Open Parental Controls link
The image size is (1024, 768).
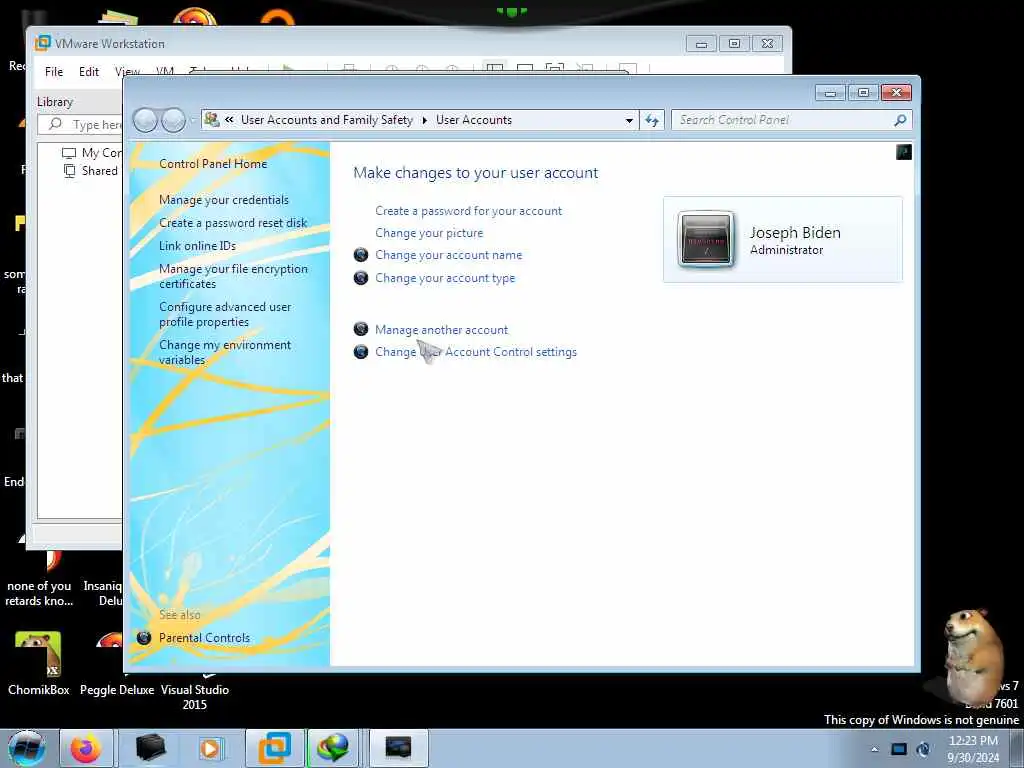point(204,638)
